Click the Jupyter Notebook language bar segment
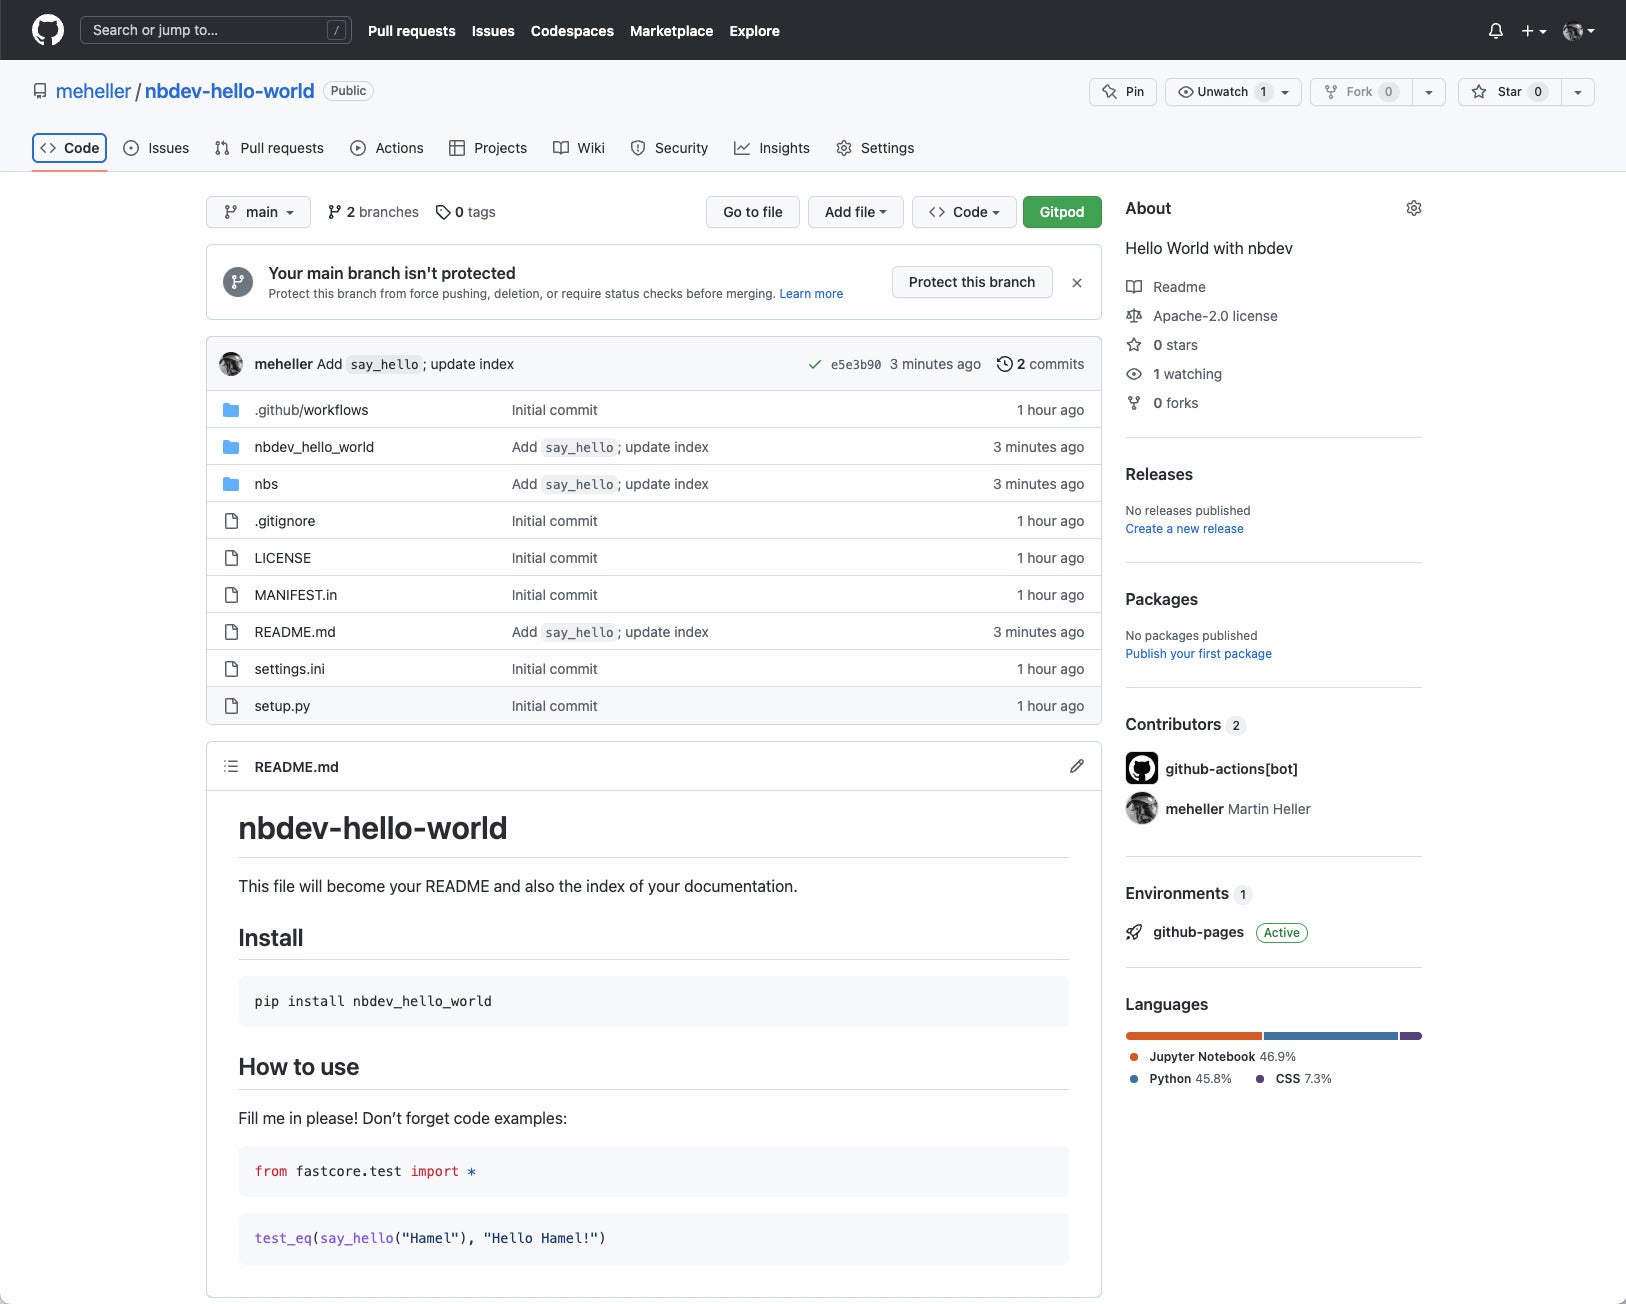 click(x=1193, y=1036)
